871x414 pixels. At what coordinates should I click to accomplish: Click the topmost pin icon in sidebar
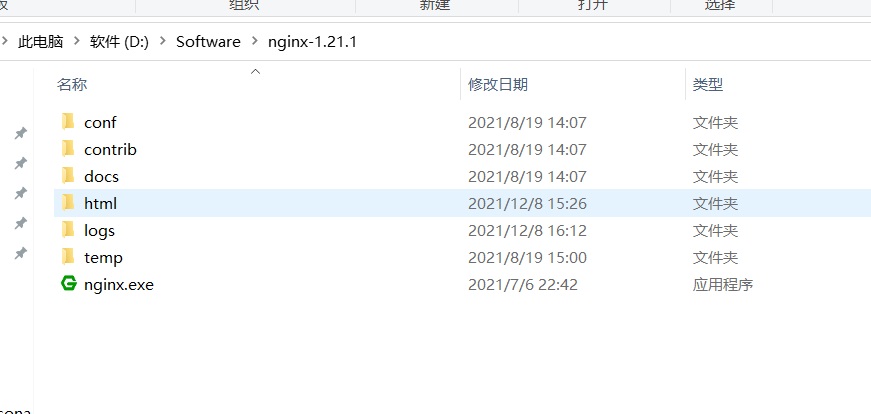coord(21,133)
